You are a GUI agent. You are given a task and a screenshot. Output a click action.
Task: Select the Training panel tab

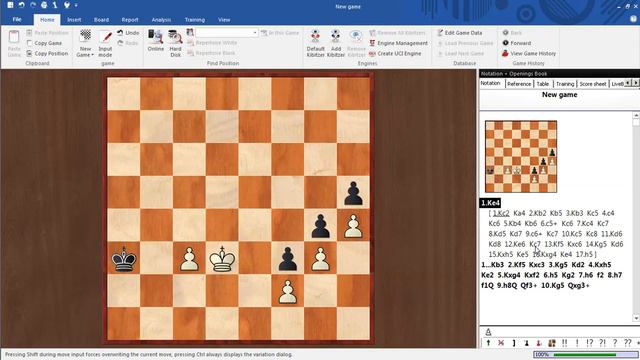(x=564, y=84)
